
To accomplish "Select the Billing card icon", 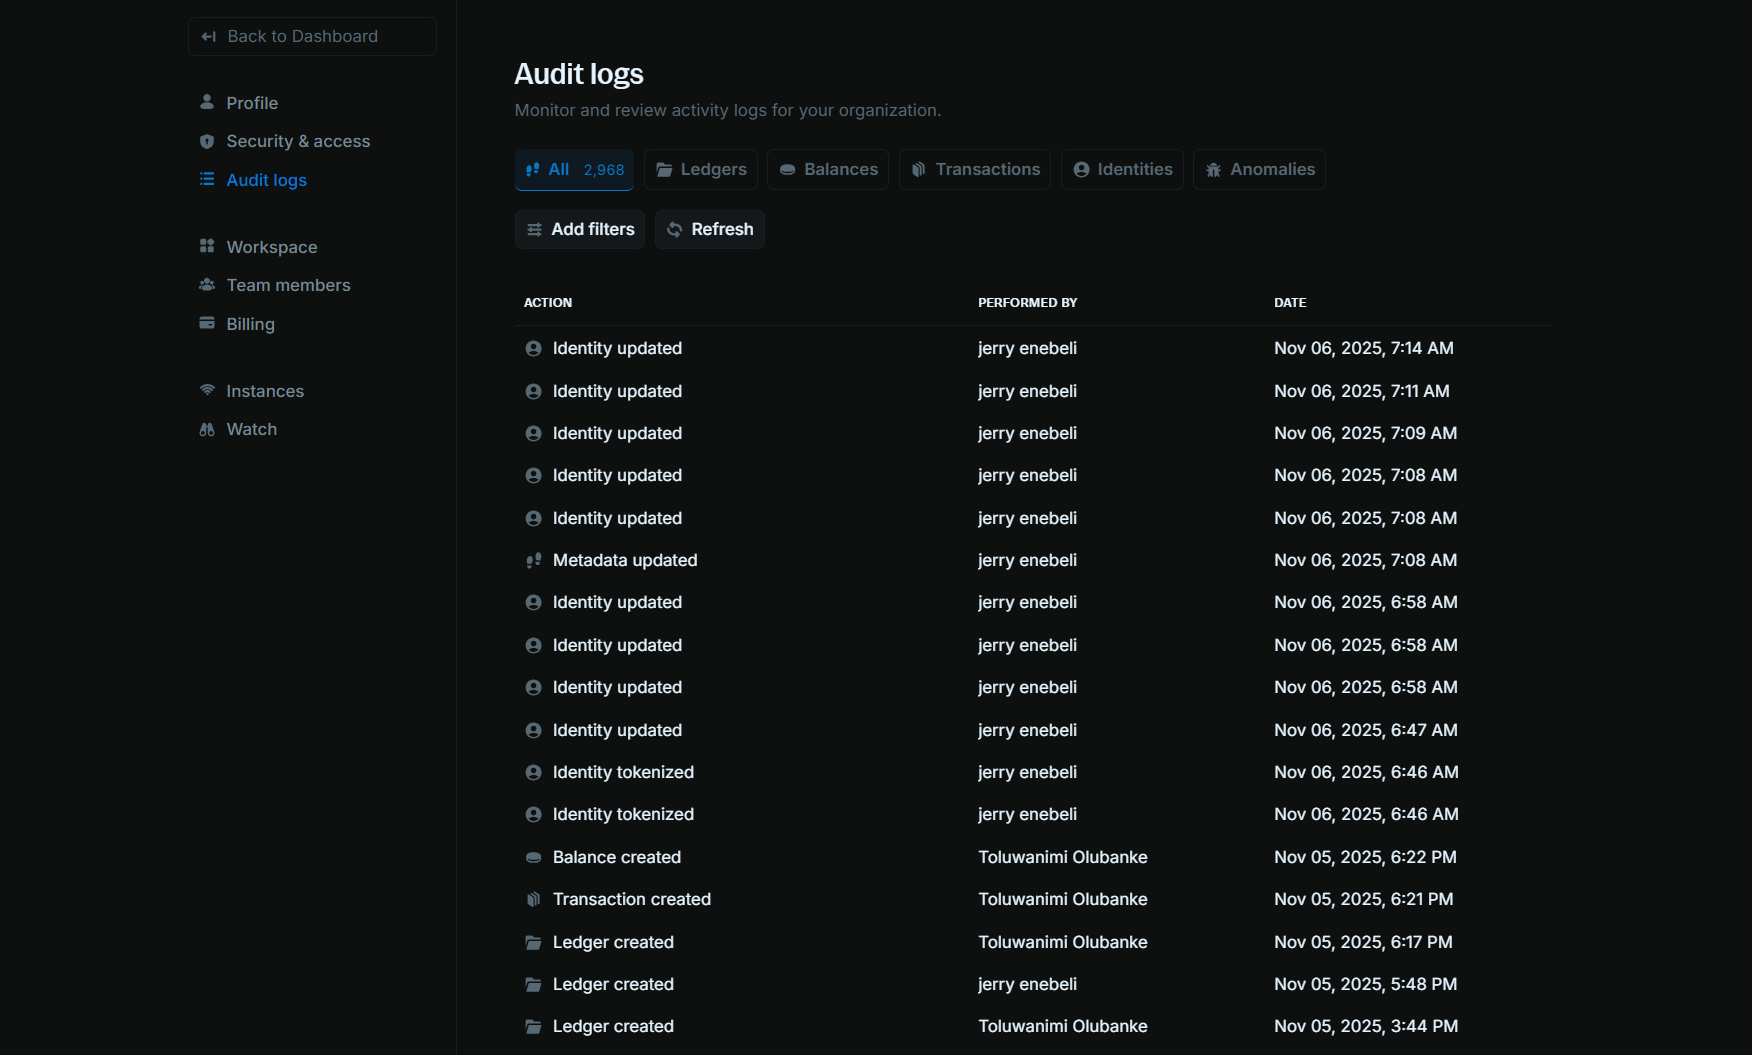I will click(x=206, y=323).
